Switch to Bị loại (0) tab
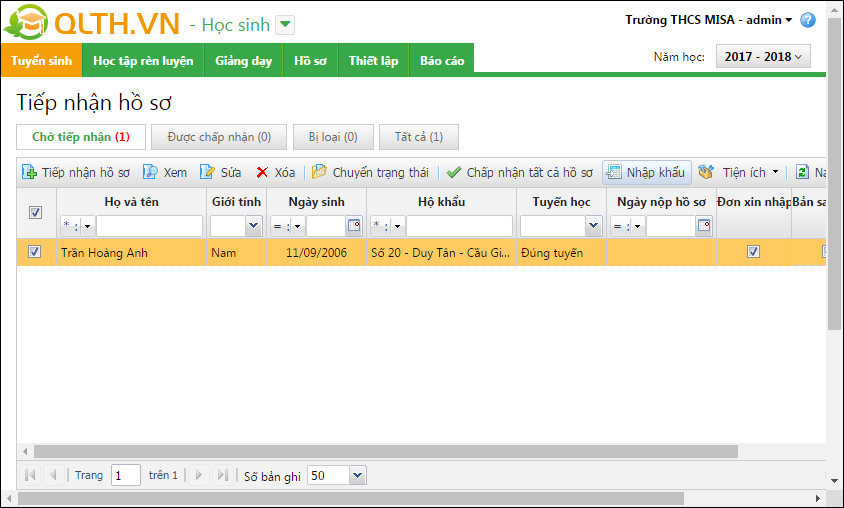This screenshot has width=844, height=508. (333, 137)
